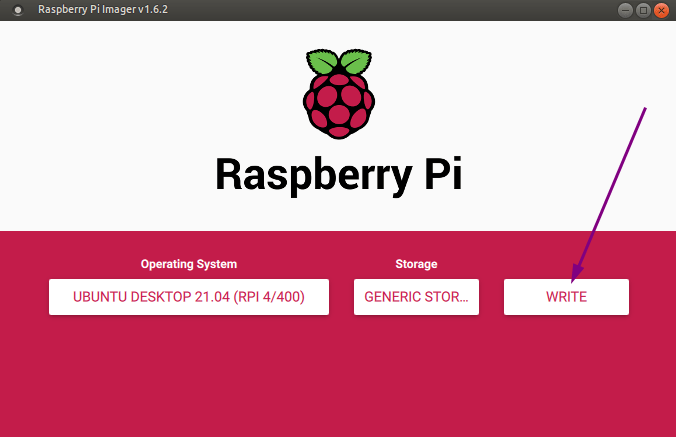Open the window menu icon in title bar
The width and height of the screenshot is (676, 437).
[18, 10]
